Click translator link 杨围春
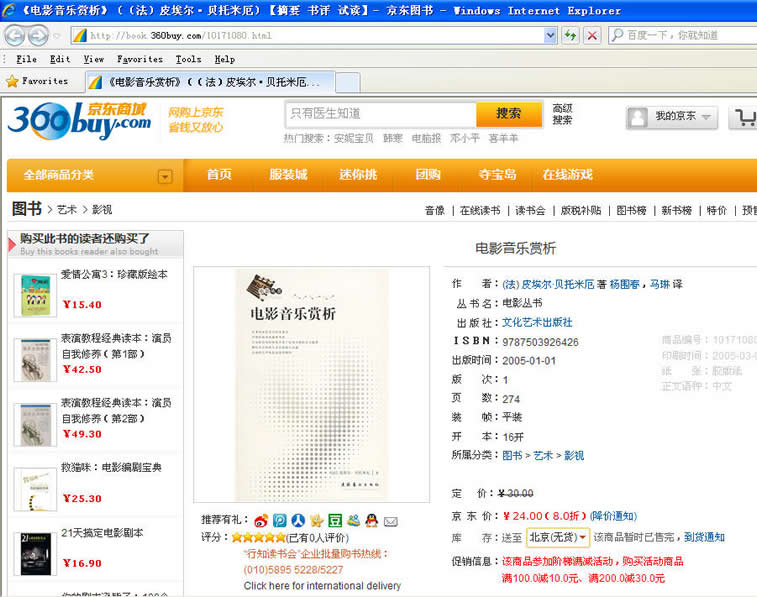Screen dimensions: 757x597 coord(625,284)
